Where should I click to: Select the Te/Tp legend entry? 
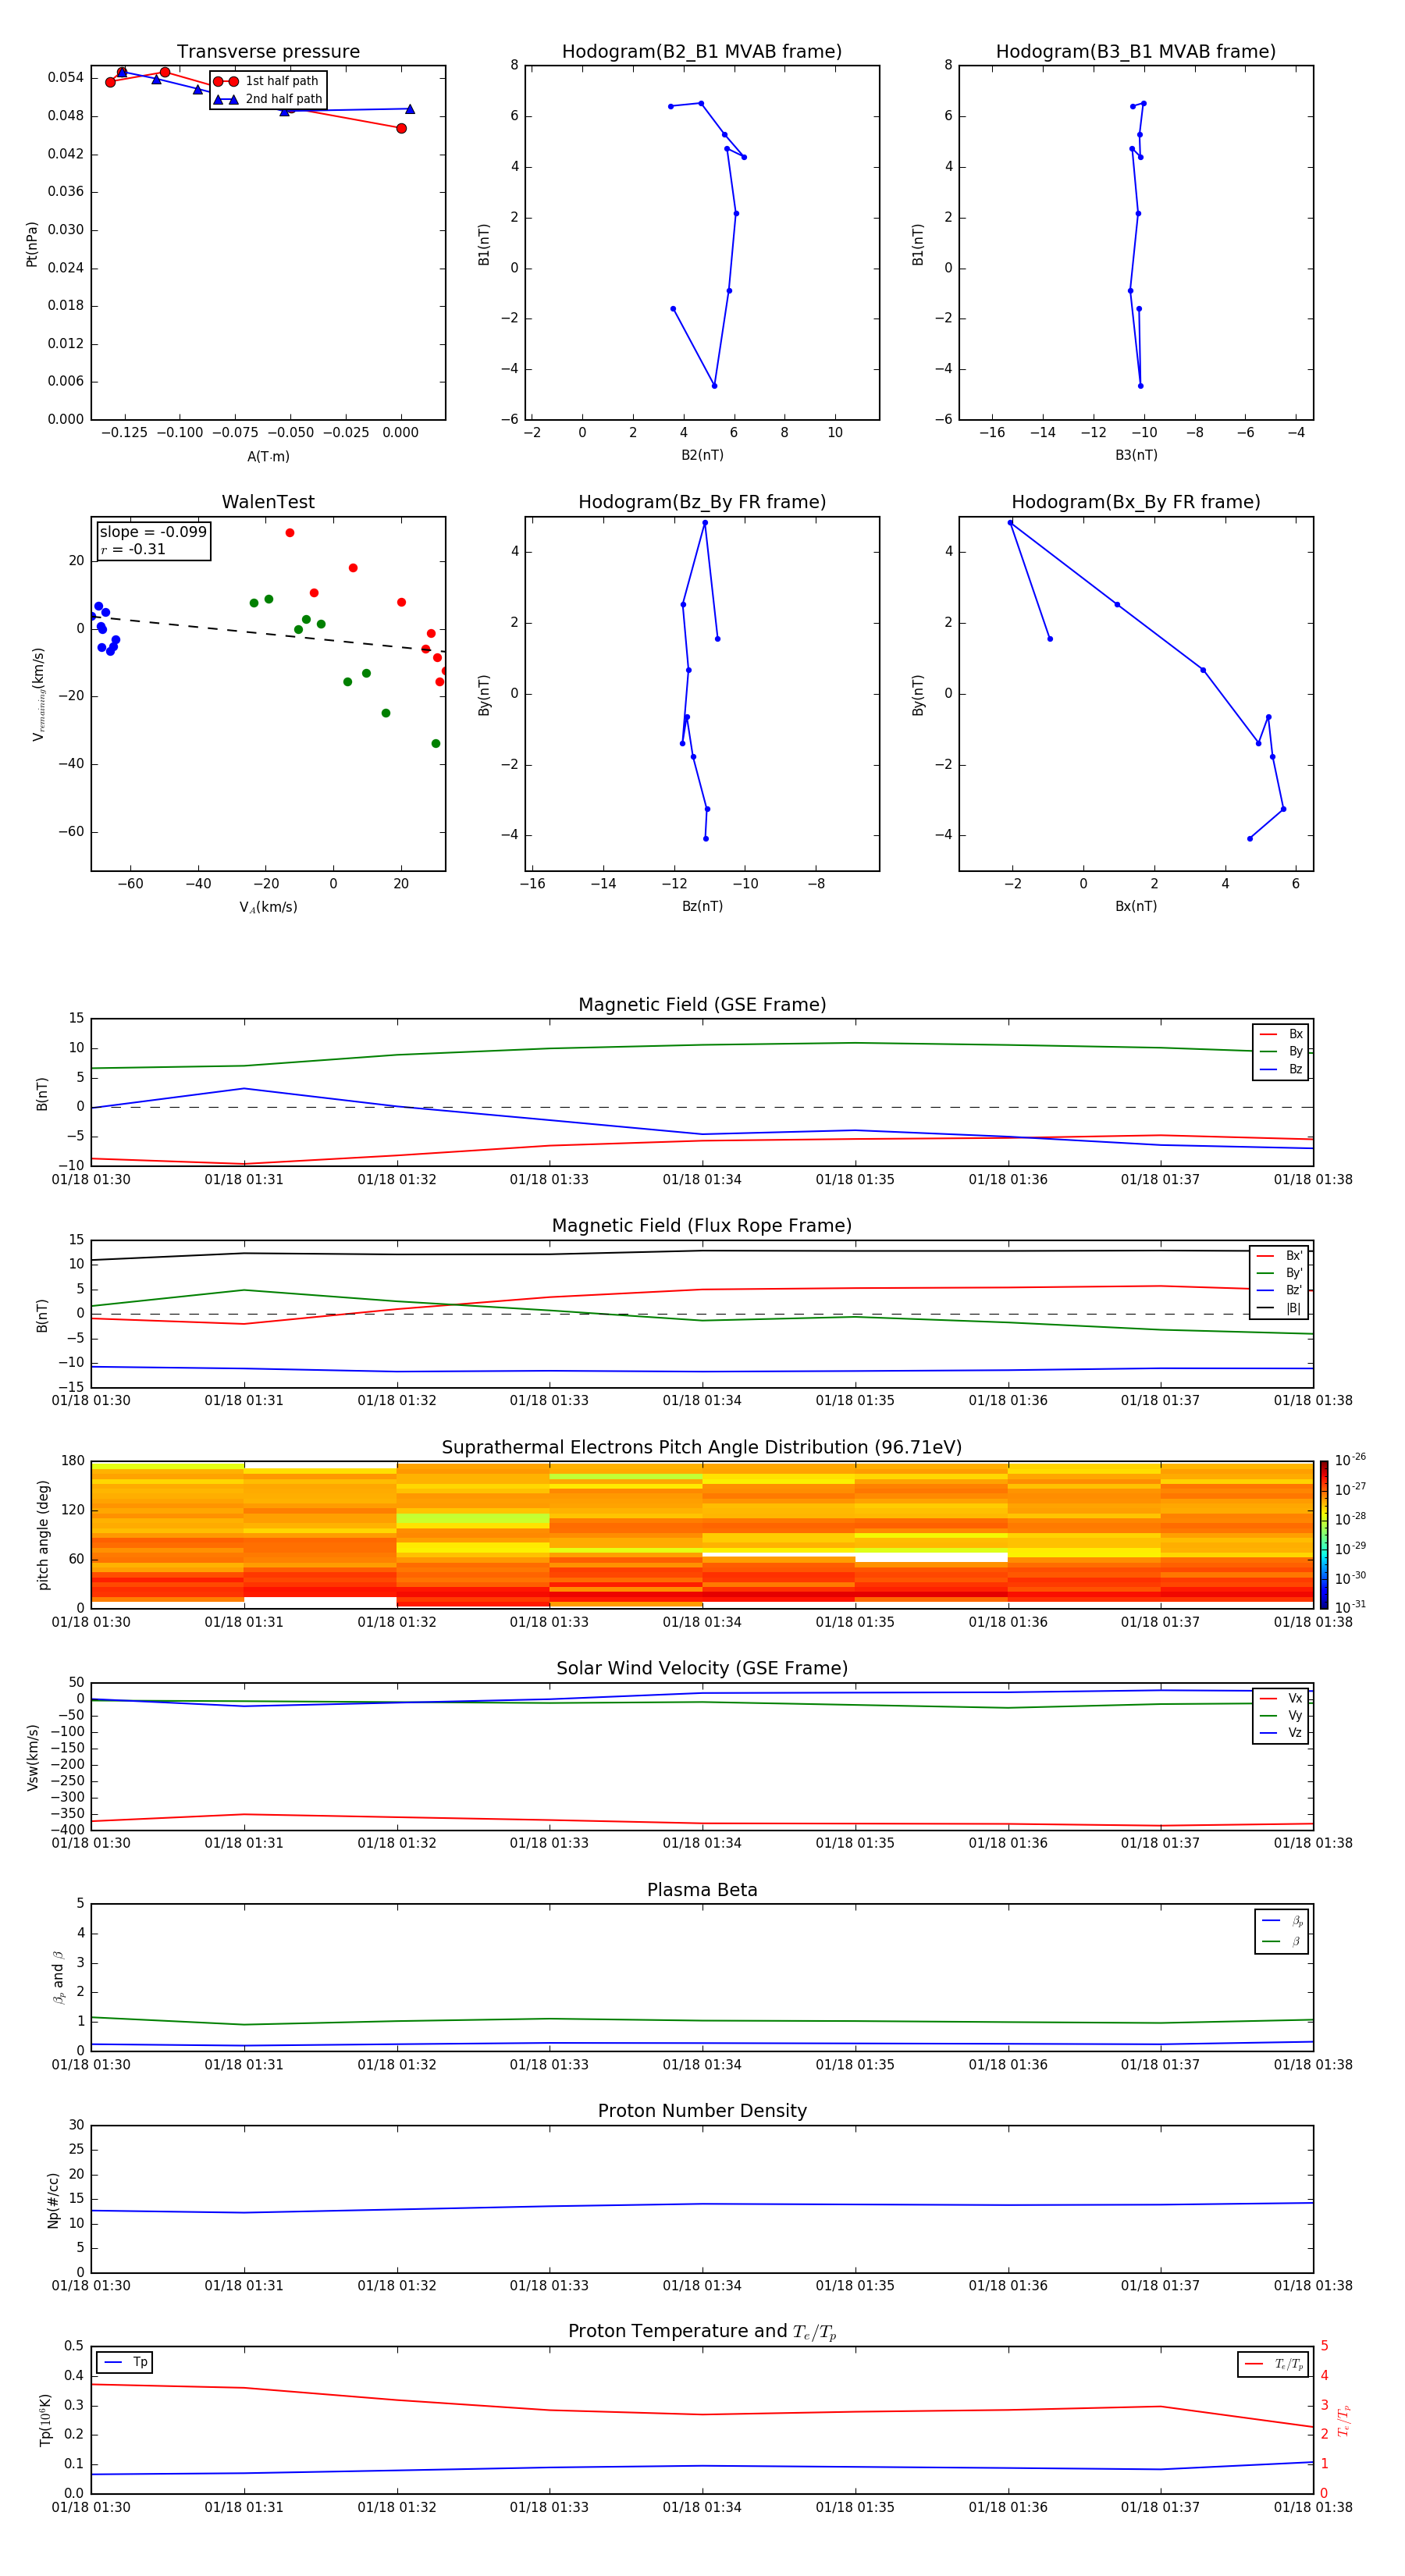click(1274, 2364)
